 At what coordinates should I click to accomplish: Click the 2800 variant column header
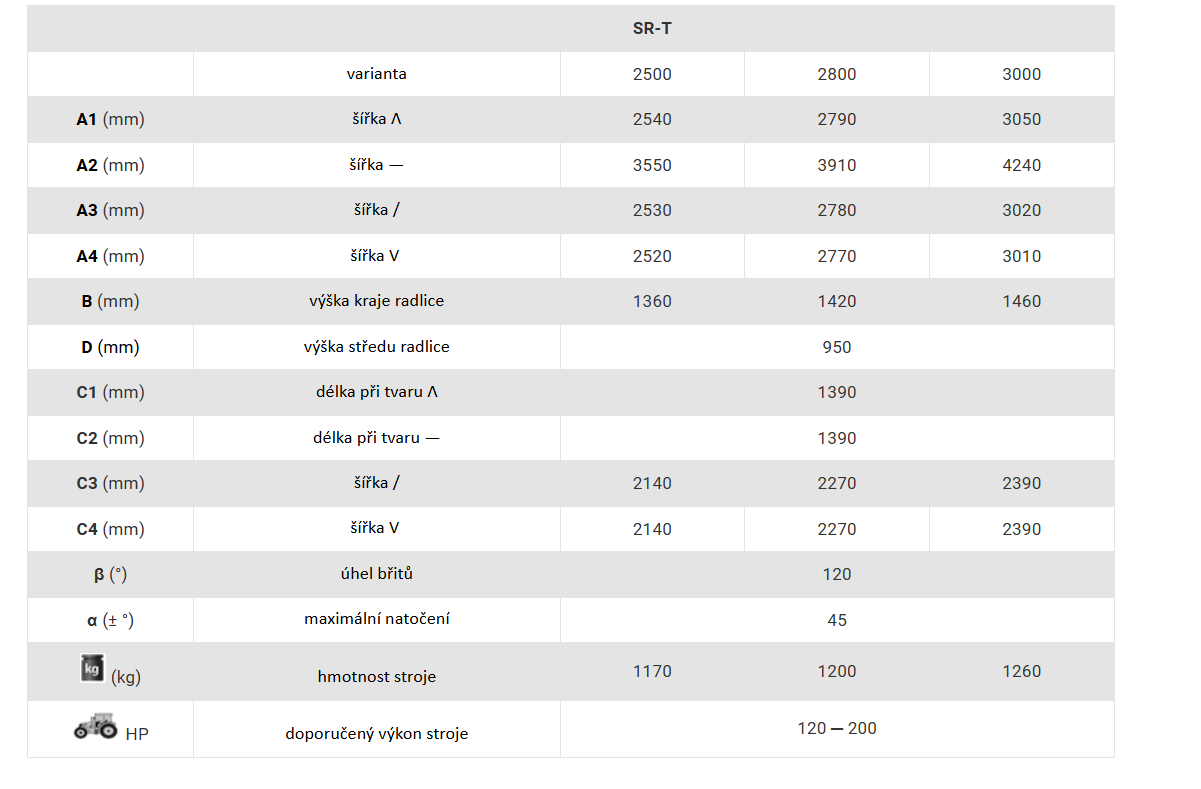[837, 74]
